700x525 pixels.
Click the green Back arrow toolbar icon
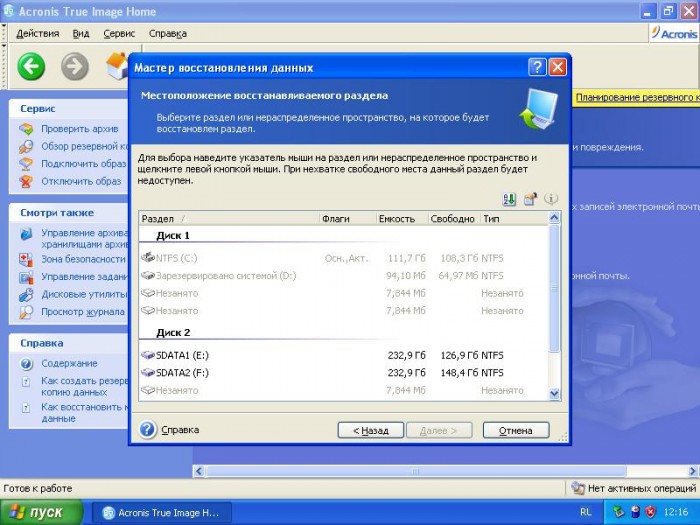click(x=31, y=67)
